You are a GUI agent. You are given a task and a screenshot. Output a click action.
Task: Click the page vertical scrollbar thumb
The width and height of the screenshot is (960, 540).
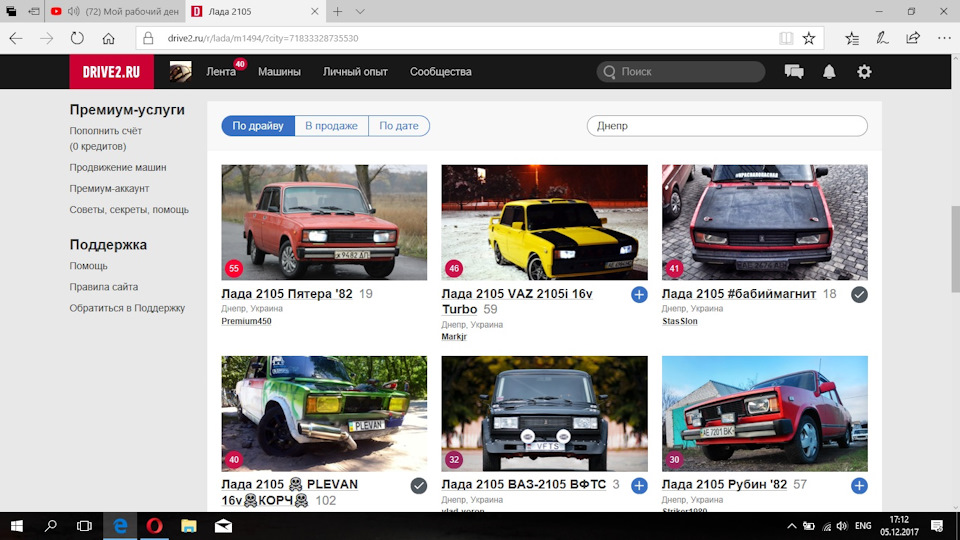point(955,250)
